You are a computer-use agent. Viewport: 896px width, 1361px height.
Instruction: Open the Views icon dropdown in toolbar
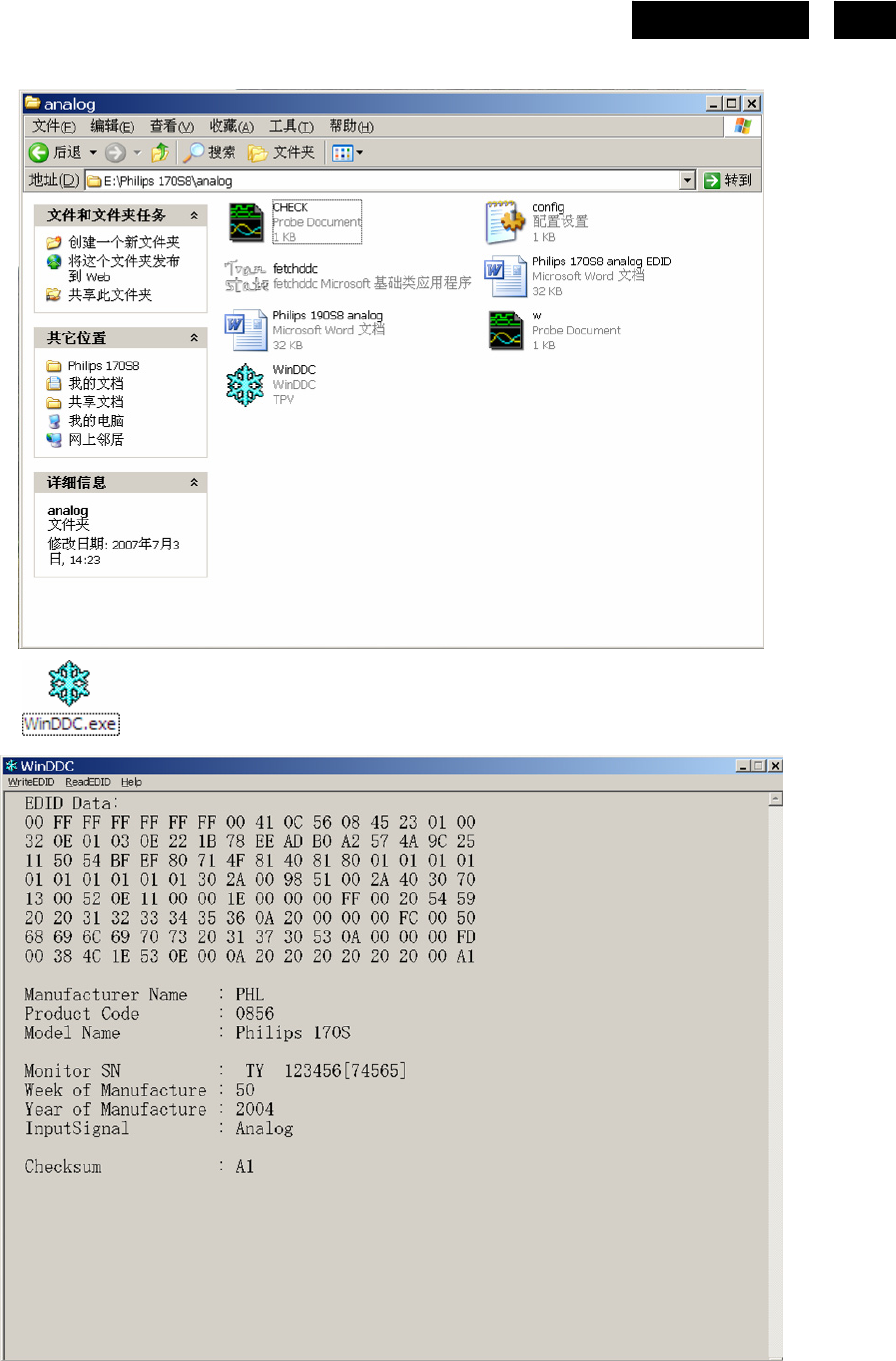347,152
